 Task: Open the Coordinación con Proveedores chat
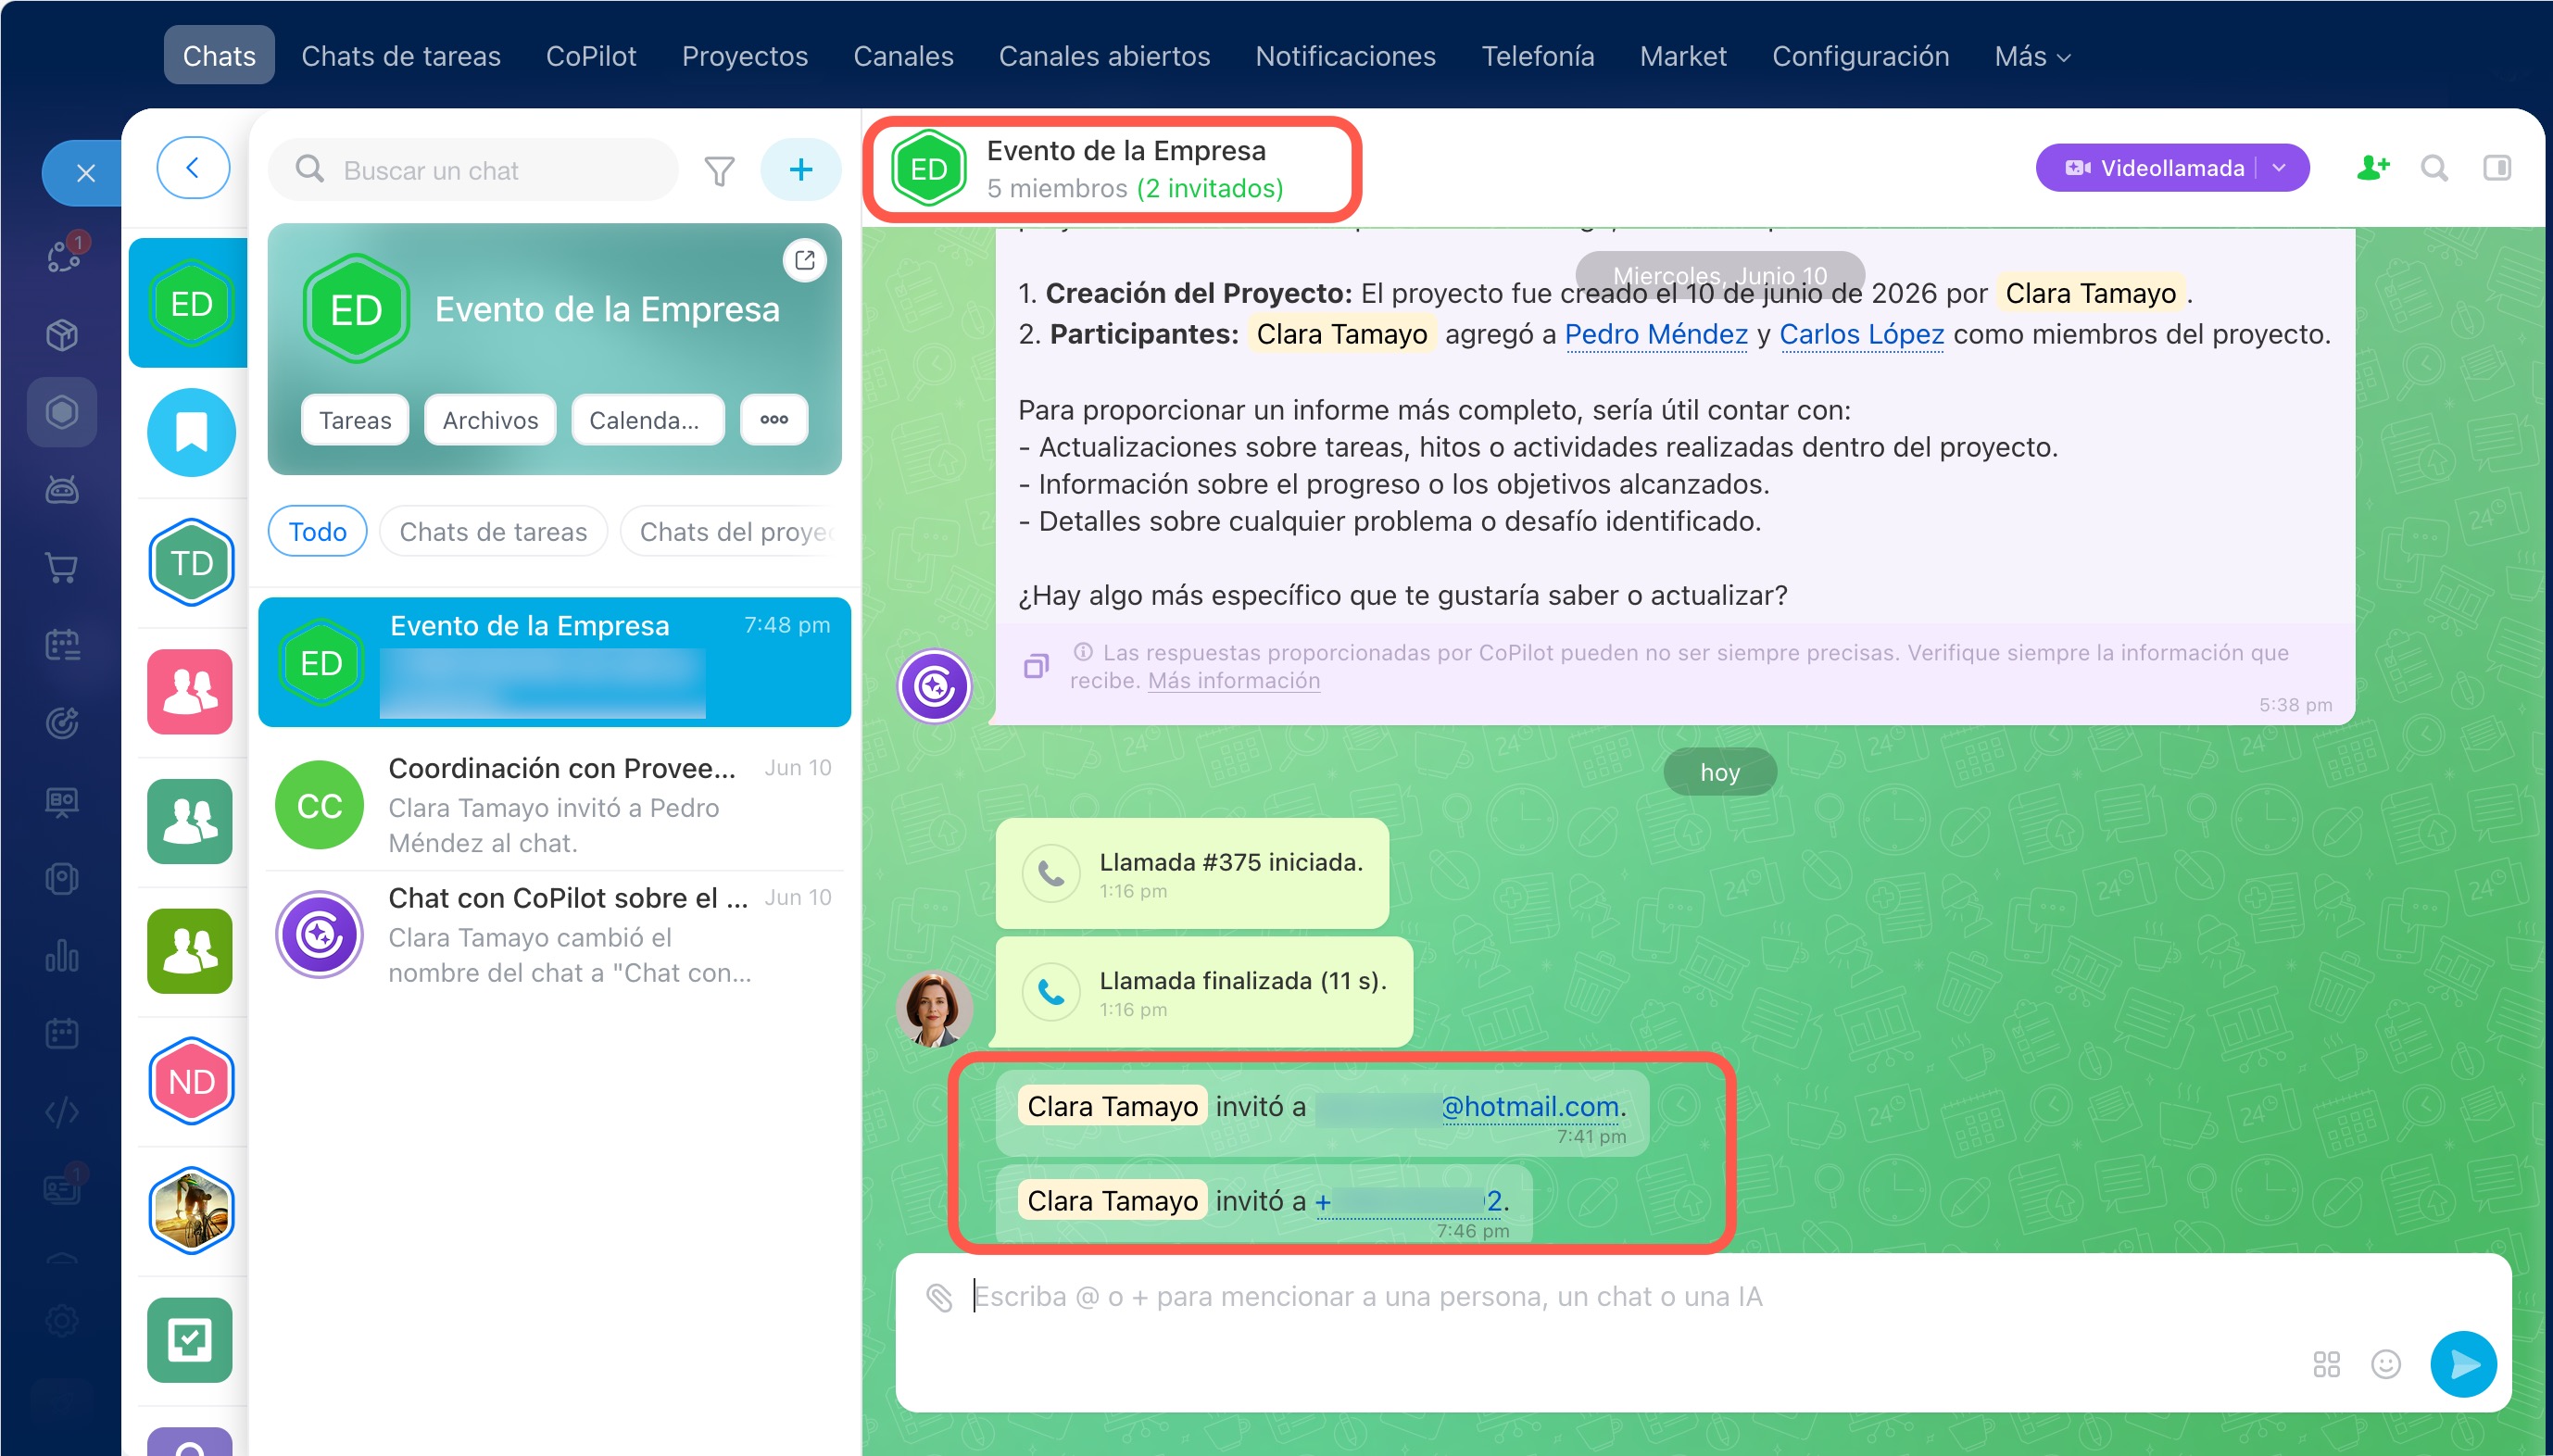coord(555,805)
